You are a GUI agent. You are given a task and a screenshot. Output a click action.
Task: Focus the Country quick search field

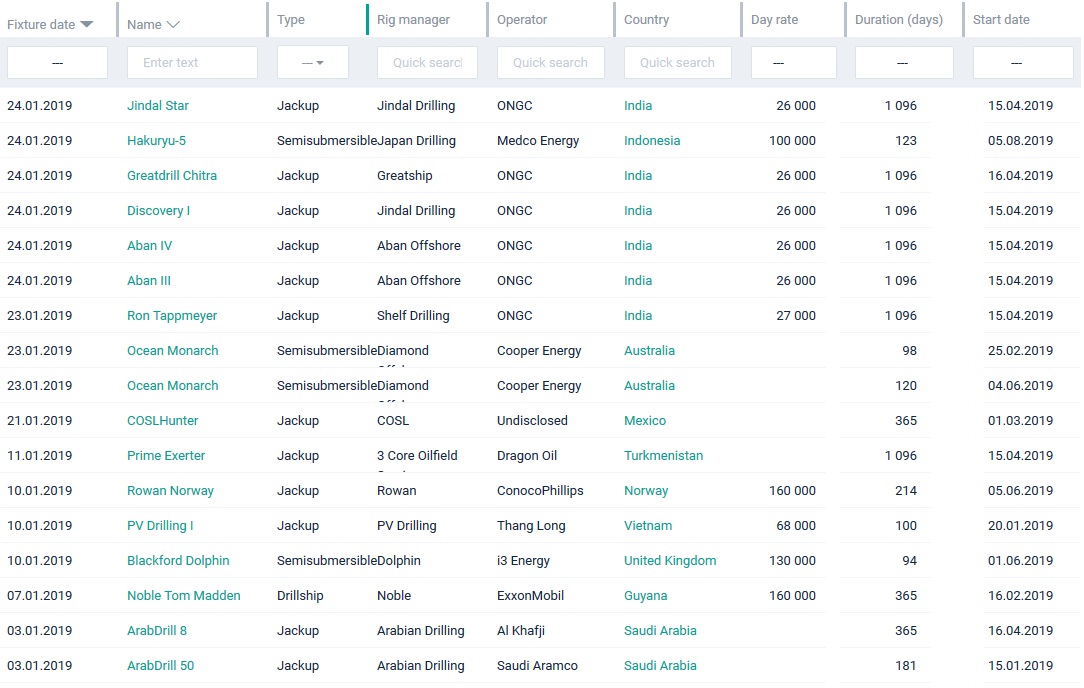tap(678, 63)
